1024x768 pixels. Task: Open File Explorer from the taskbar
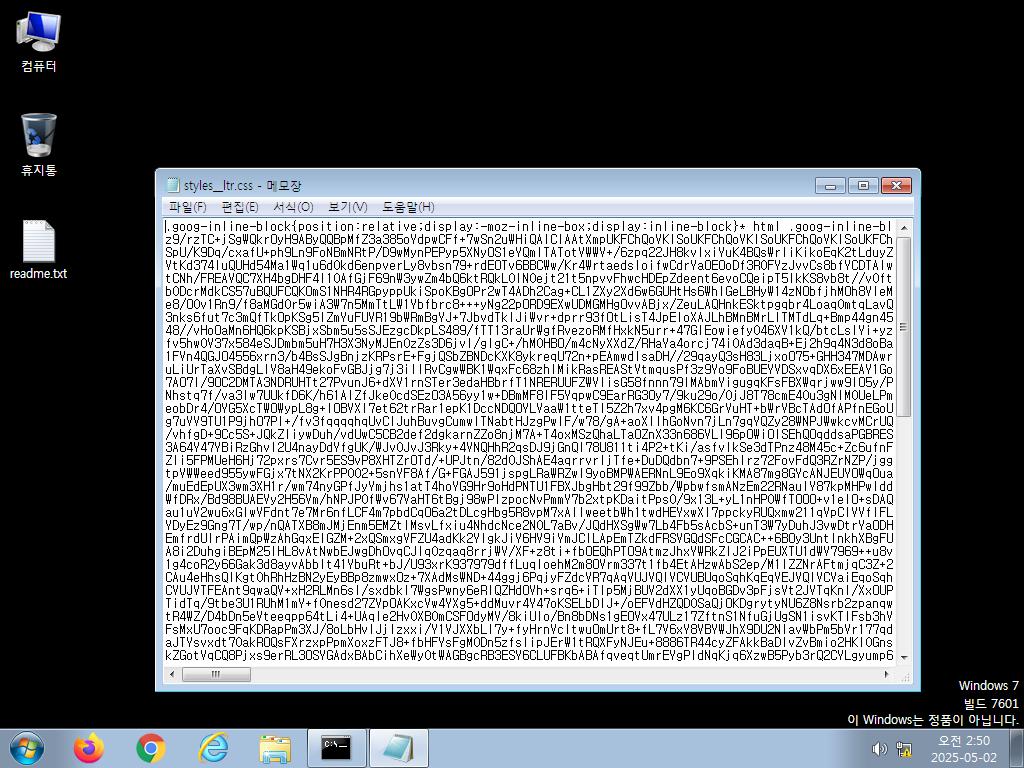(x=275, y=749)
